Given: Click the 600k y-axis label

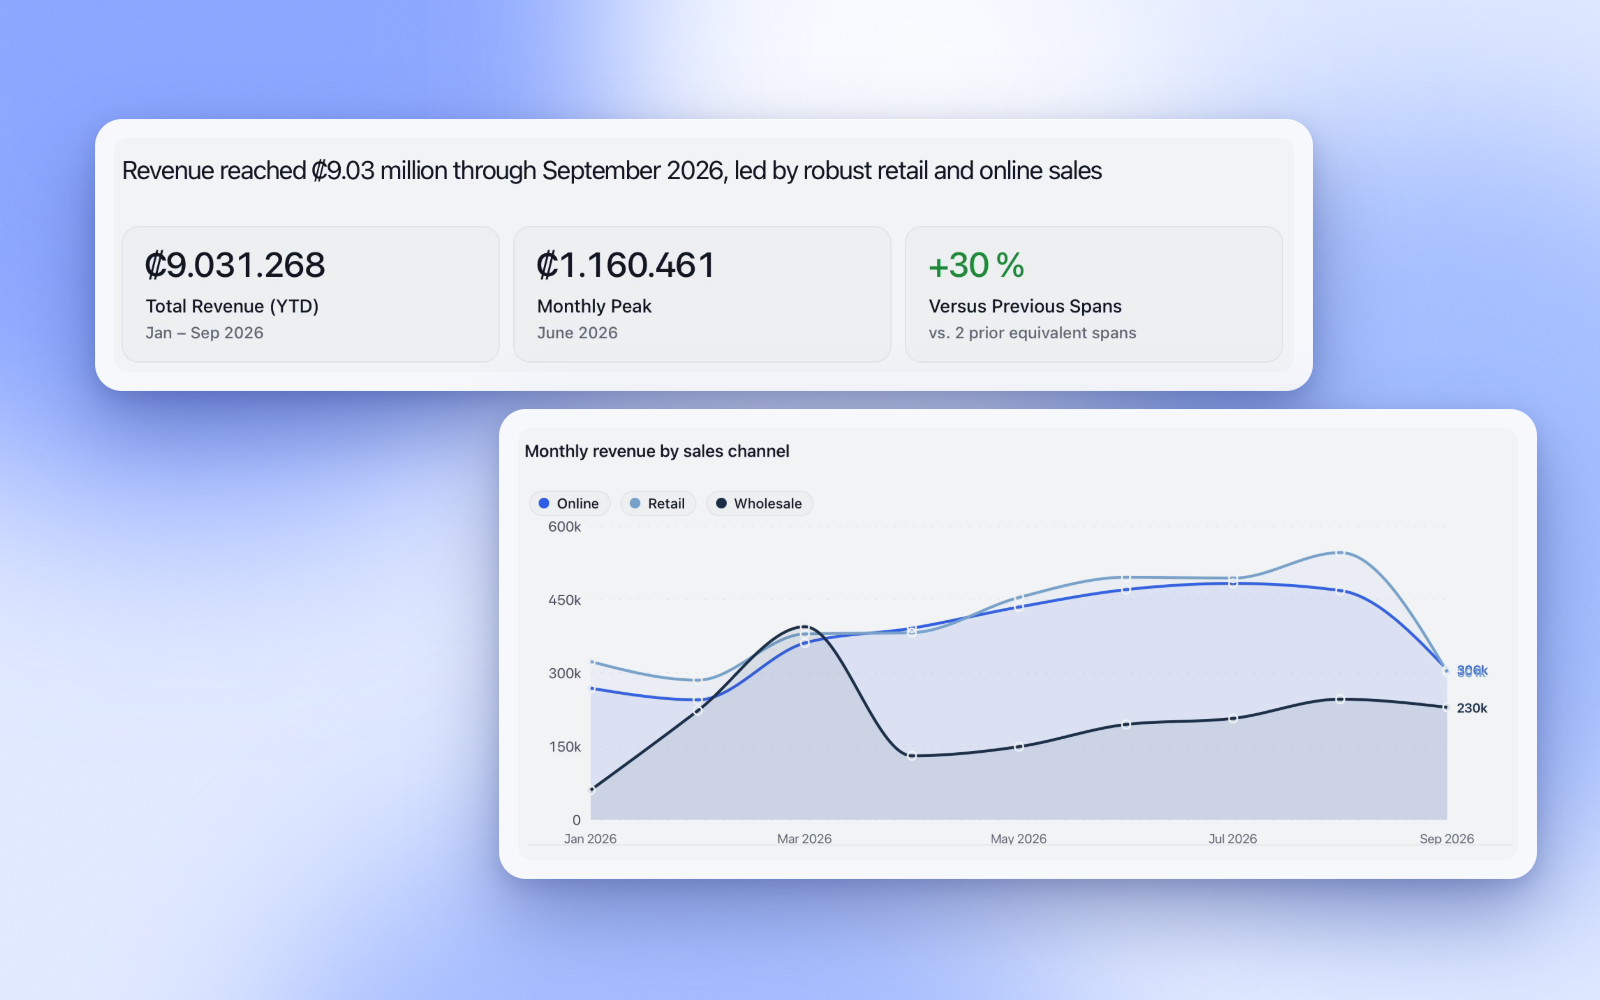Looking at the screenshot, I should tap(564, 527).
